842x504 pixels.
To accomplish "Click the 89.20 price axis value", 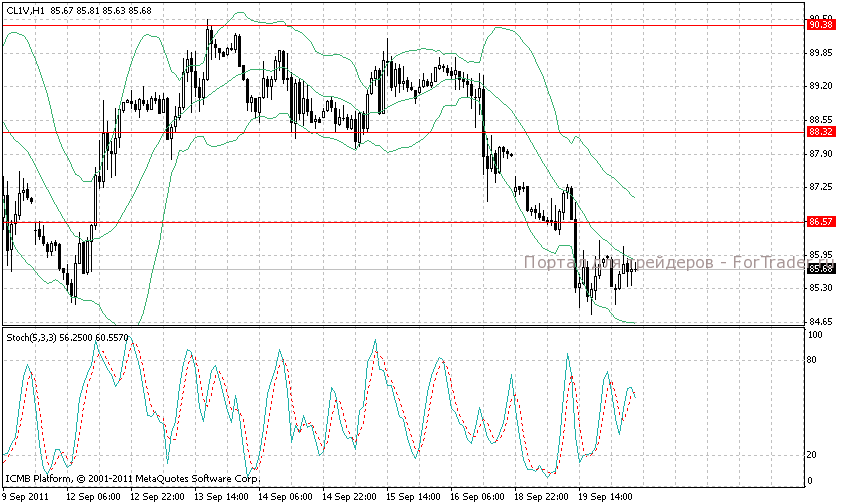I will click(x=821, y=86).
